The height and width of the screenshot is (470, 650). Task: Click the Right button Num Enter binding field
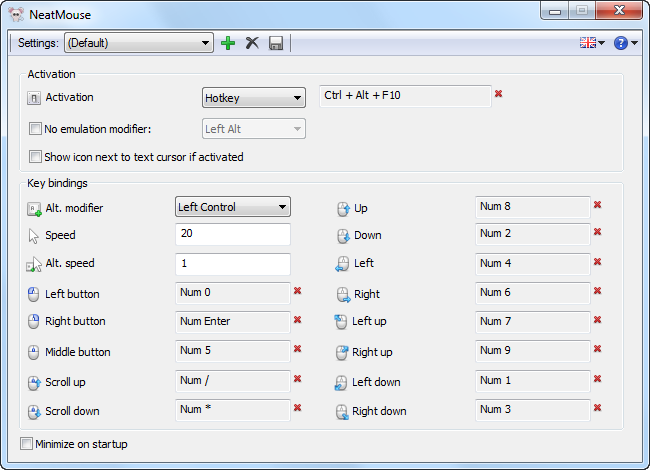tap(233, 322)
